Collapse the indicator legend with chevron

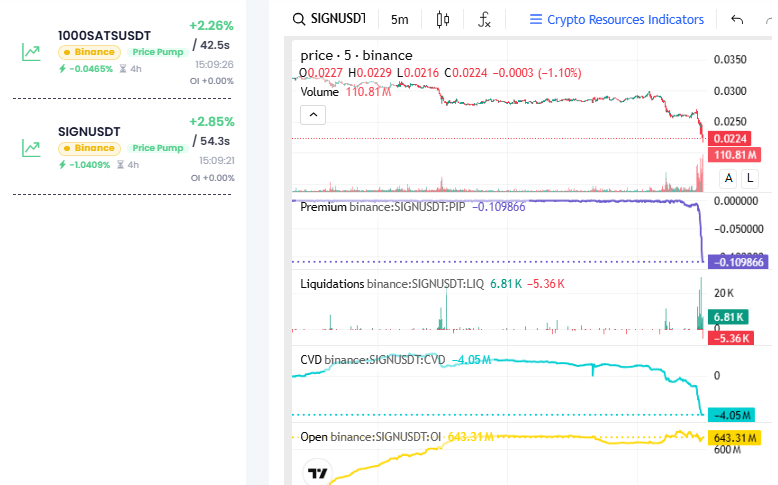pos(313,115)
